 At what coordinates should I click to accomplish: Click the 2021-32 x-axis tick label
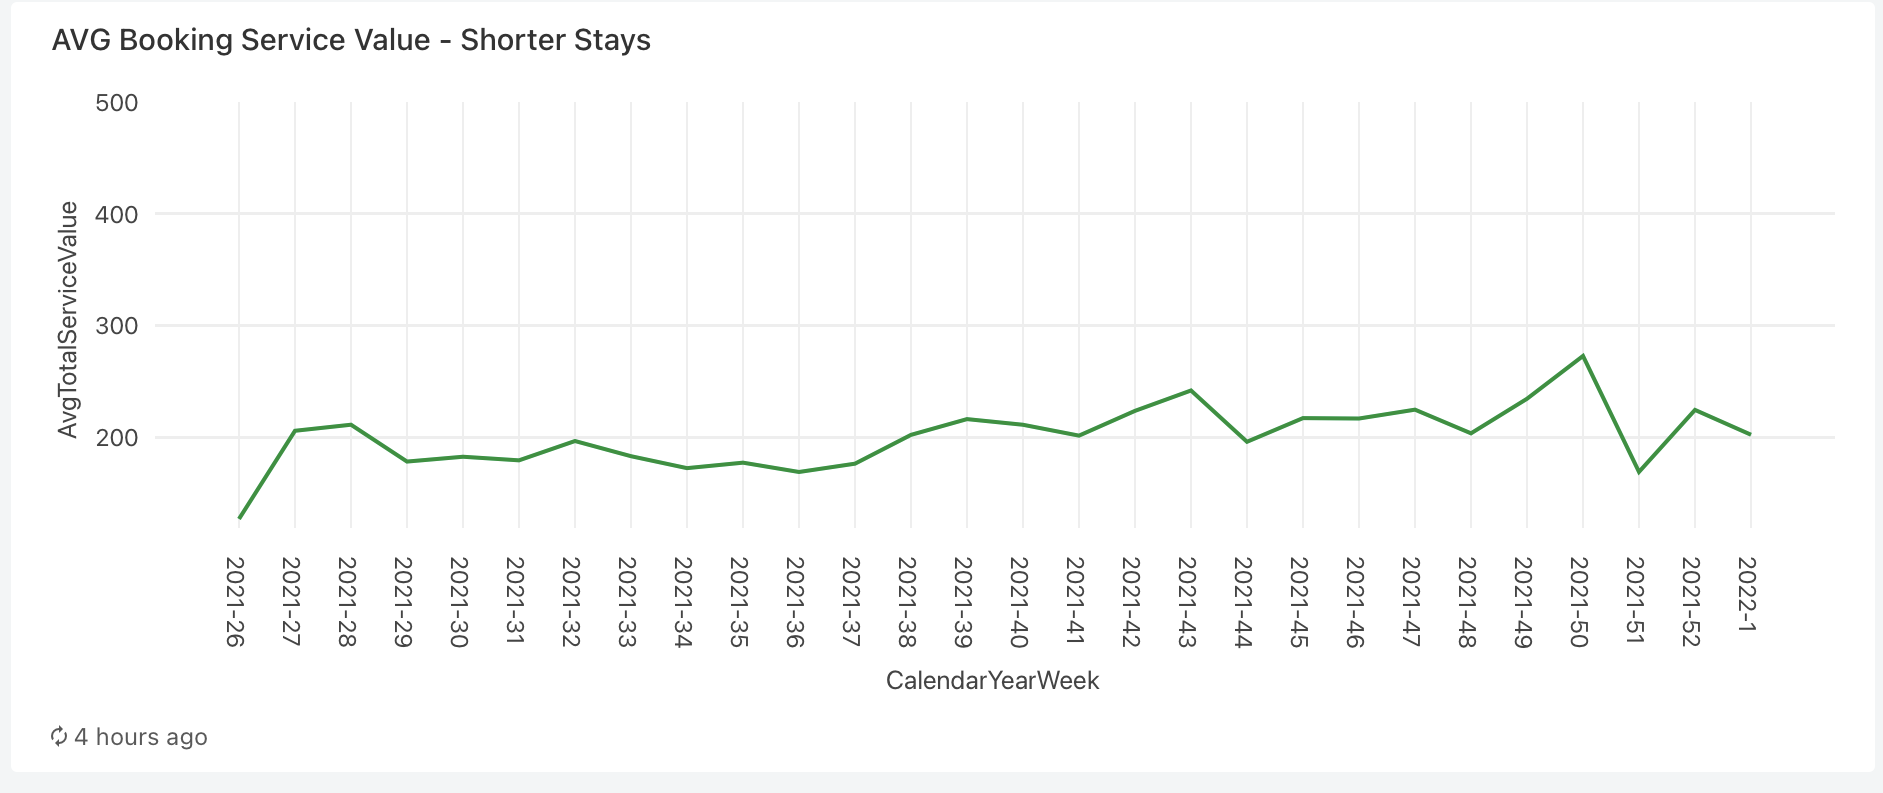point(571,601)
